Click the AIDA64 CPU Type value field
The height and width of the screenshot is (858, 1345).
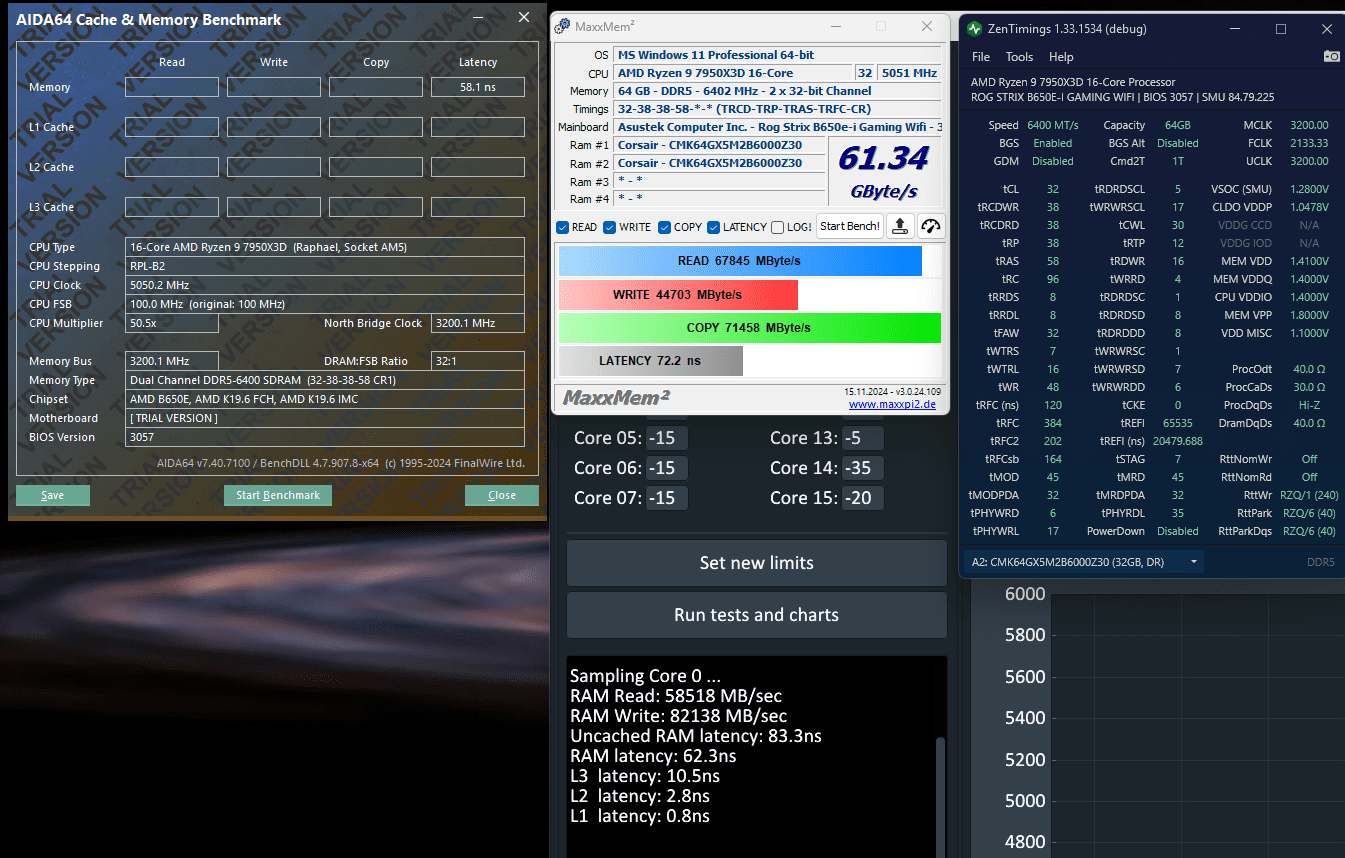tap(325, 247)
